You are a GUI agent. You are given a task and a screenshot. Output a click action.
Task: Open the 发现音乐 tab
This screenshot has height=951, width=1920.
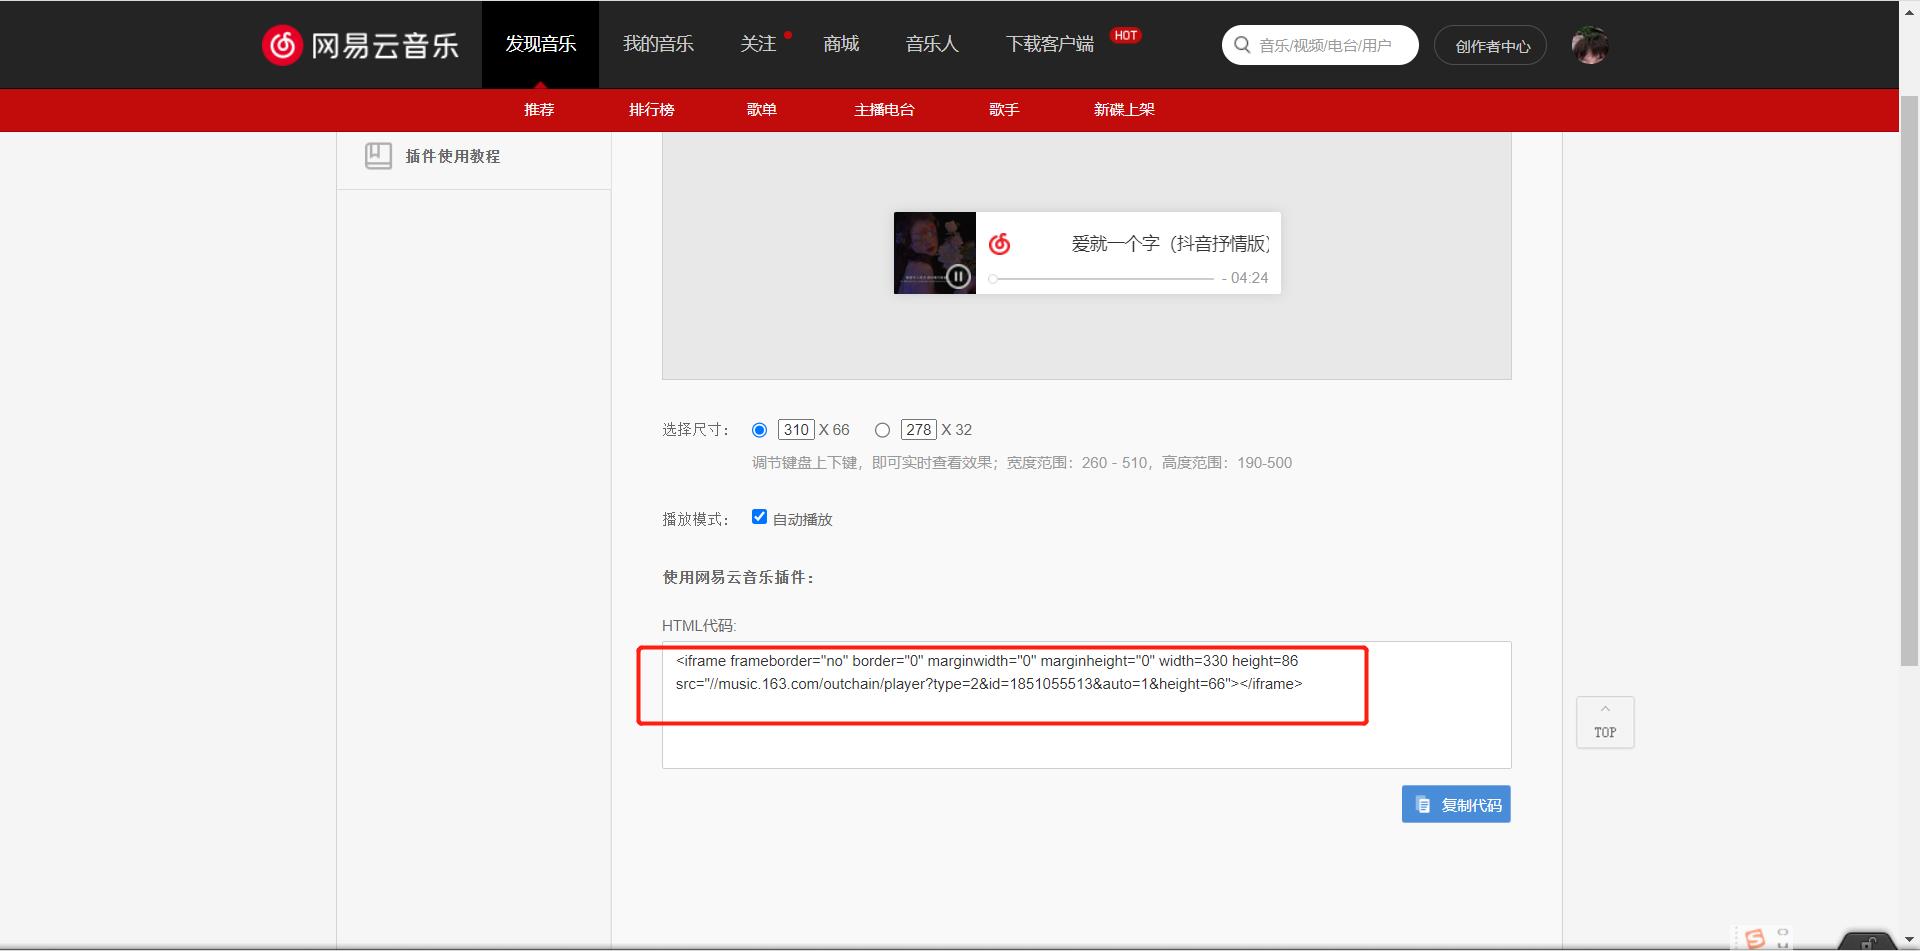[x=540, y=44]
